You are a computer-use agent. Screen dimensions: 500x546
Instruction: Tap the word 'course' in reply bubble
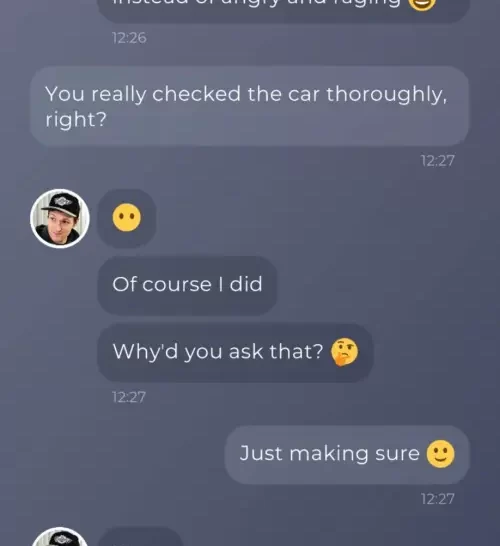(177, 285)
